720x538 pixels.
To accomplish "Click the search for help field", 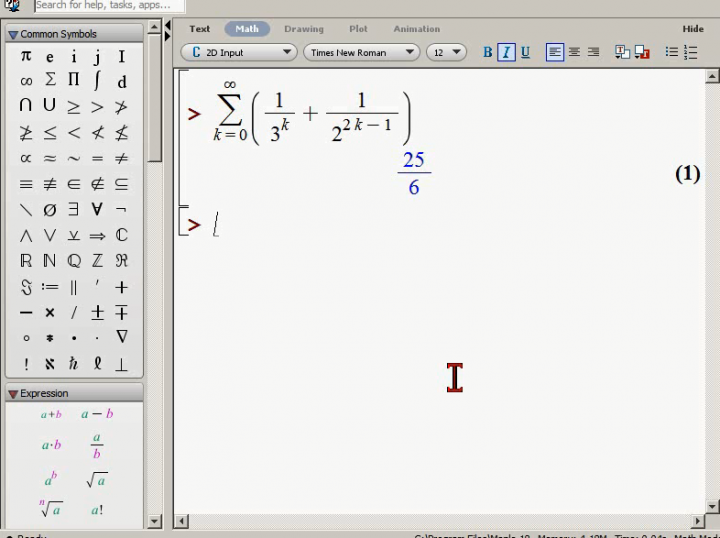I will (110, 6).
